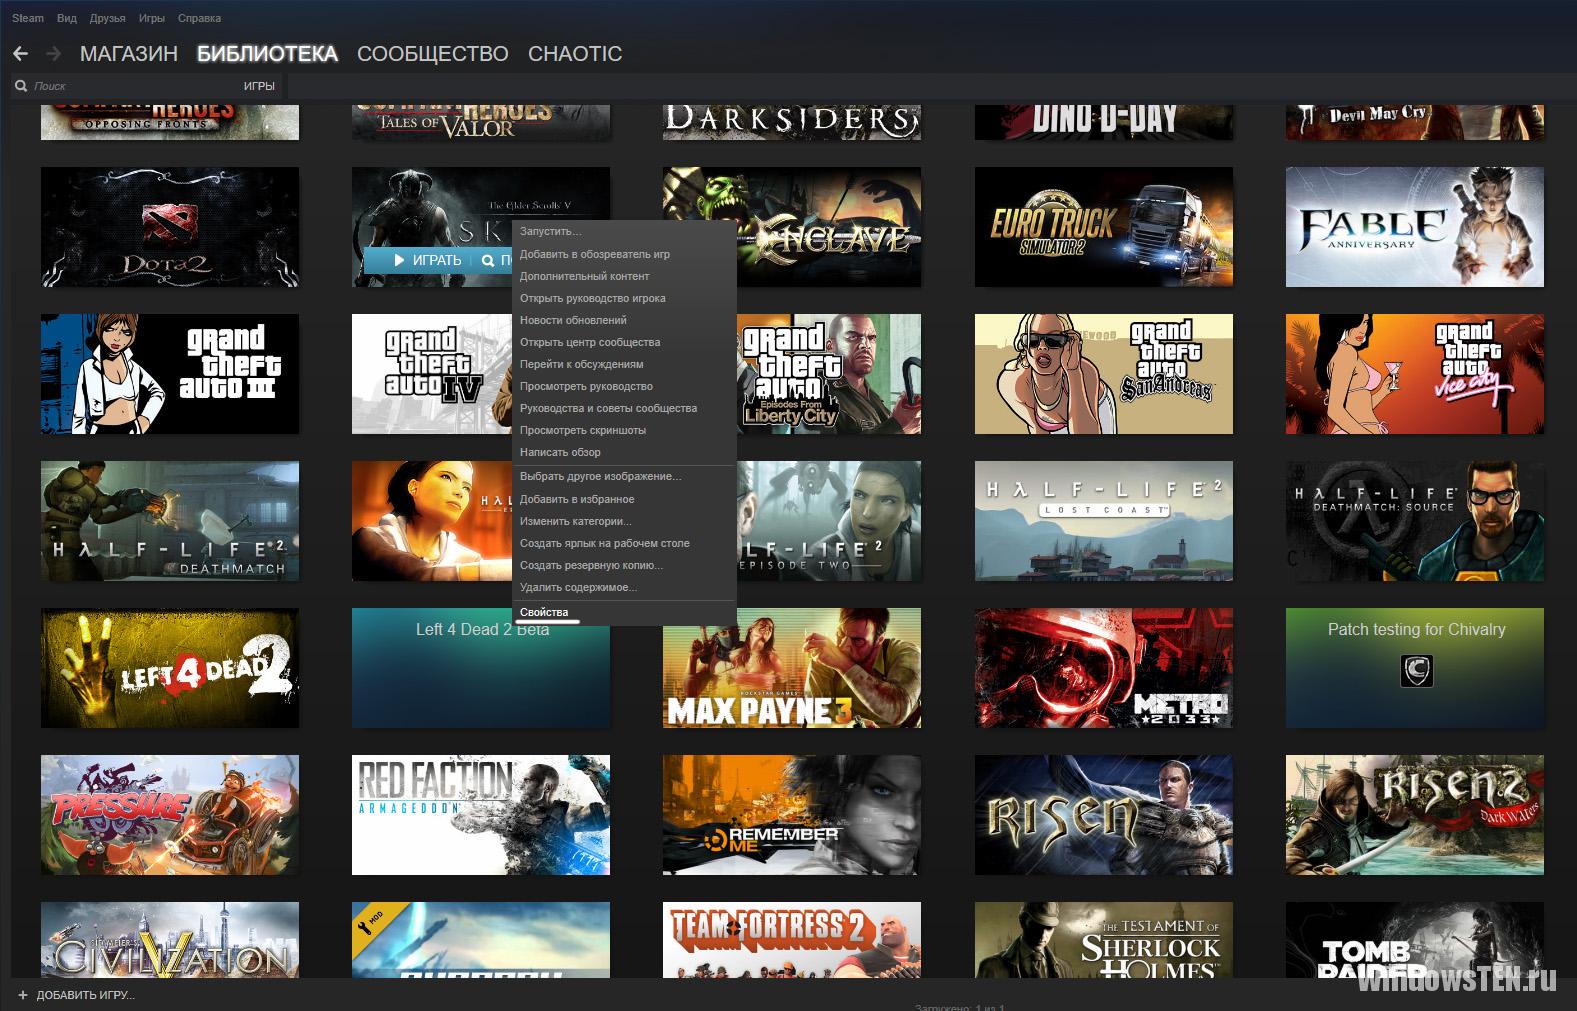Select Перейти к обсуждениям
Viewport: 1577px width, 1011px height.
[x=624, y=364]
